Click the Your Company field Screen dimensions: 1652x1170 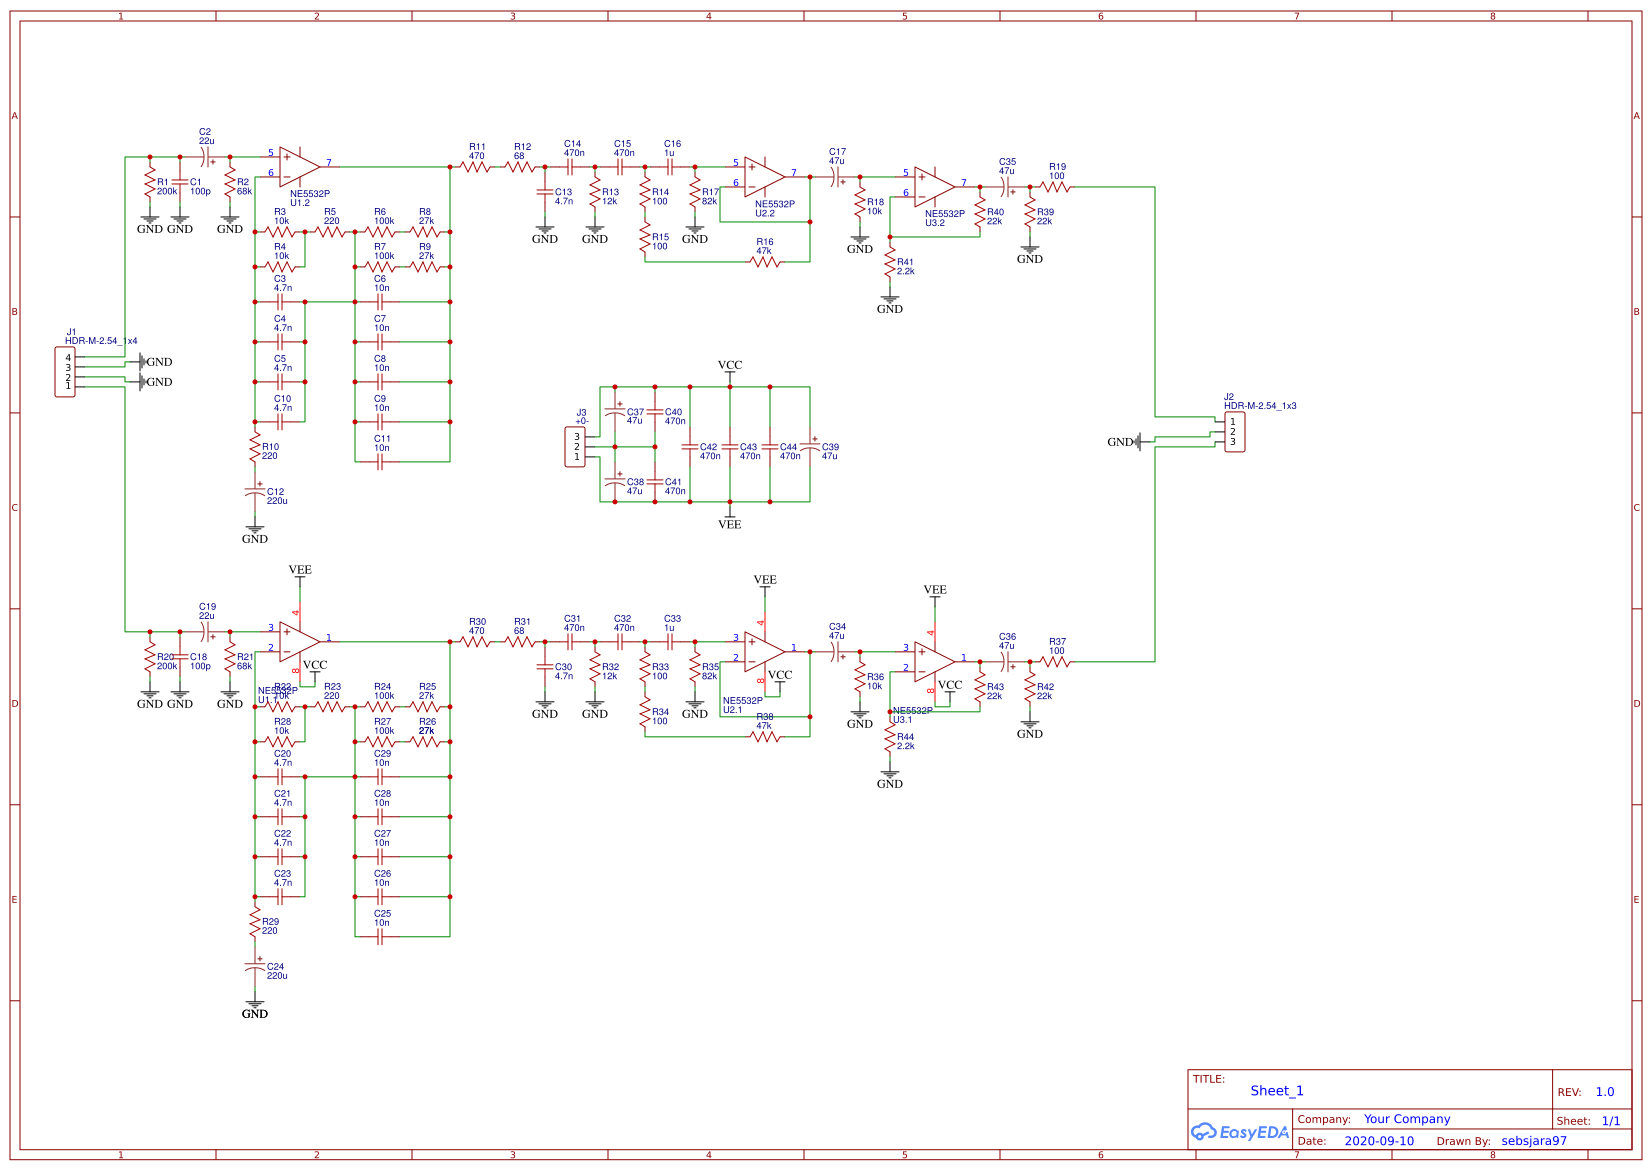click(1406, 1119)
